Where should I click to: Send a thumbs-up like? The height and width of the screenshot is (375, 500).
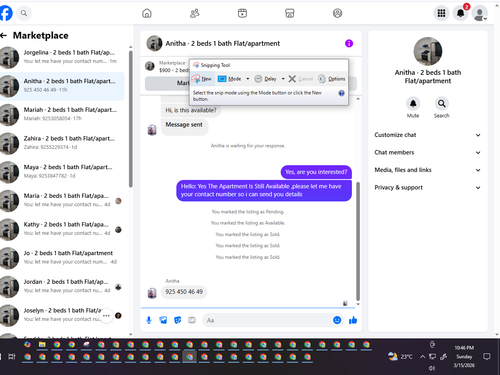[353, 320]
